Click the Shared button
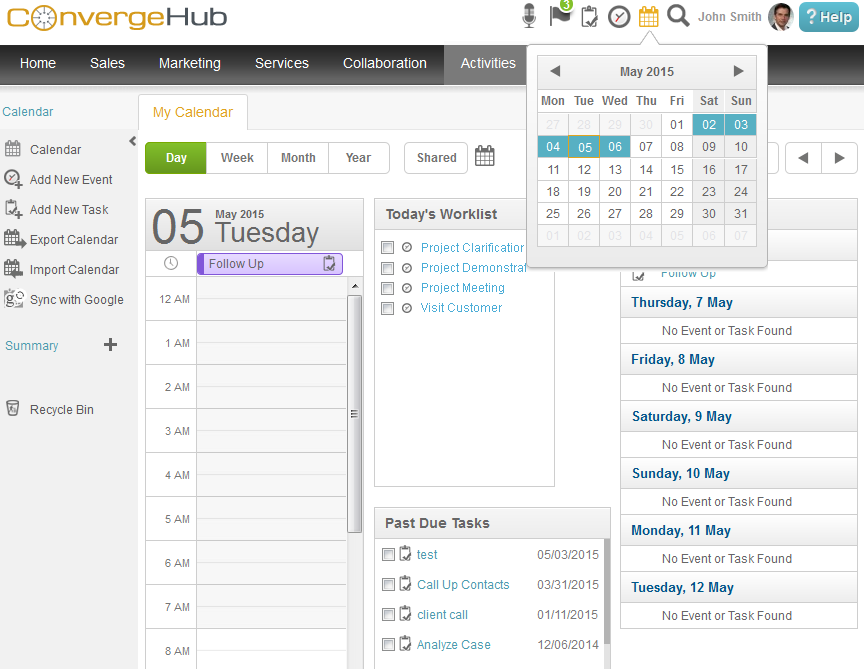864x669 pixels. [436, 158]
